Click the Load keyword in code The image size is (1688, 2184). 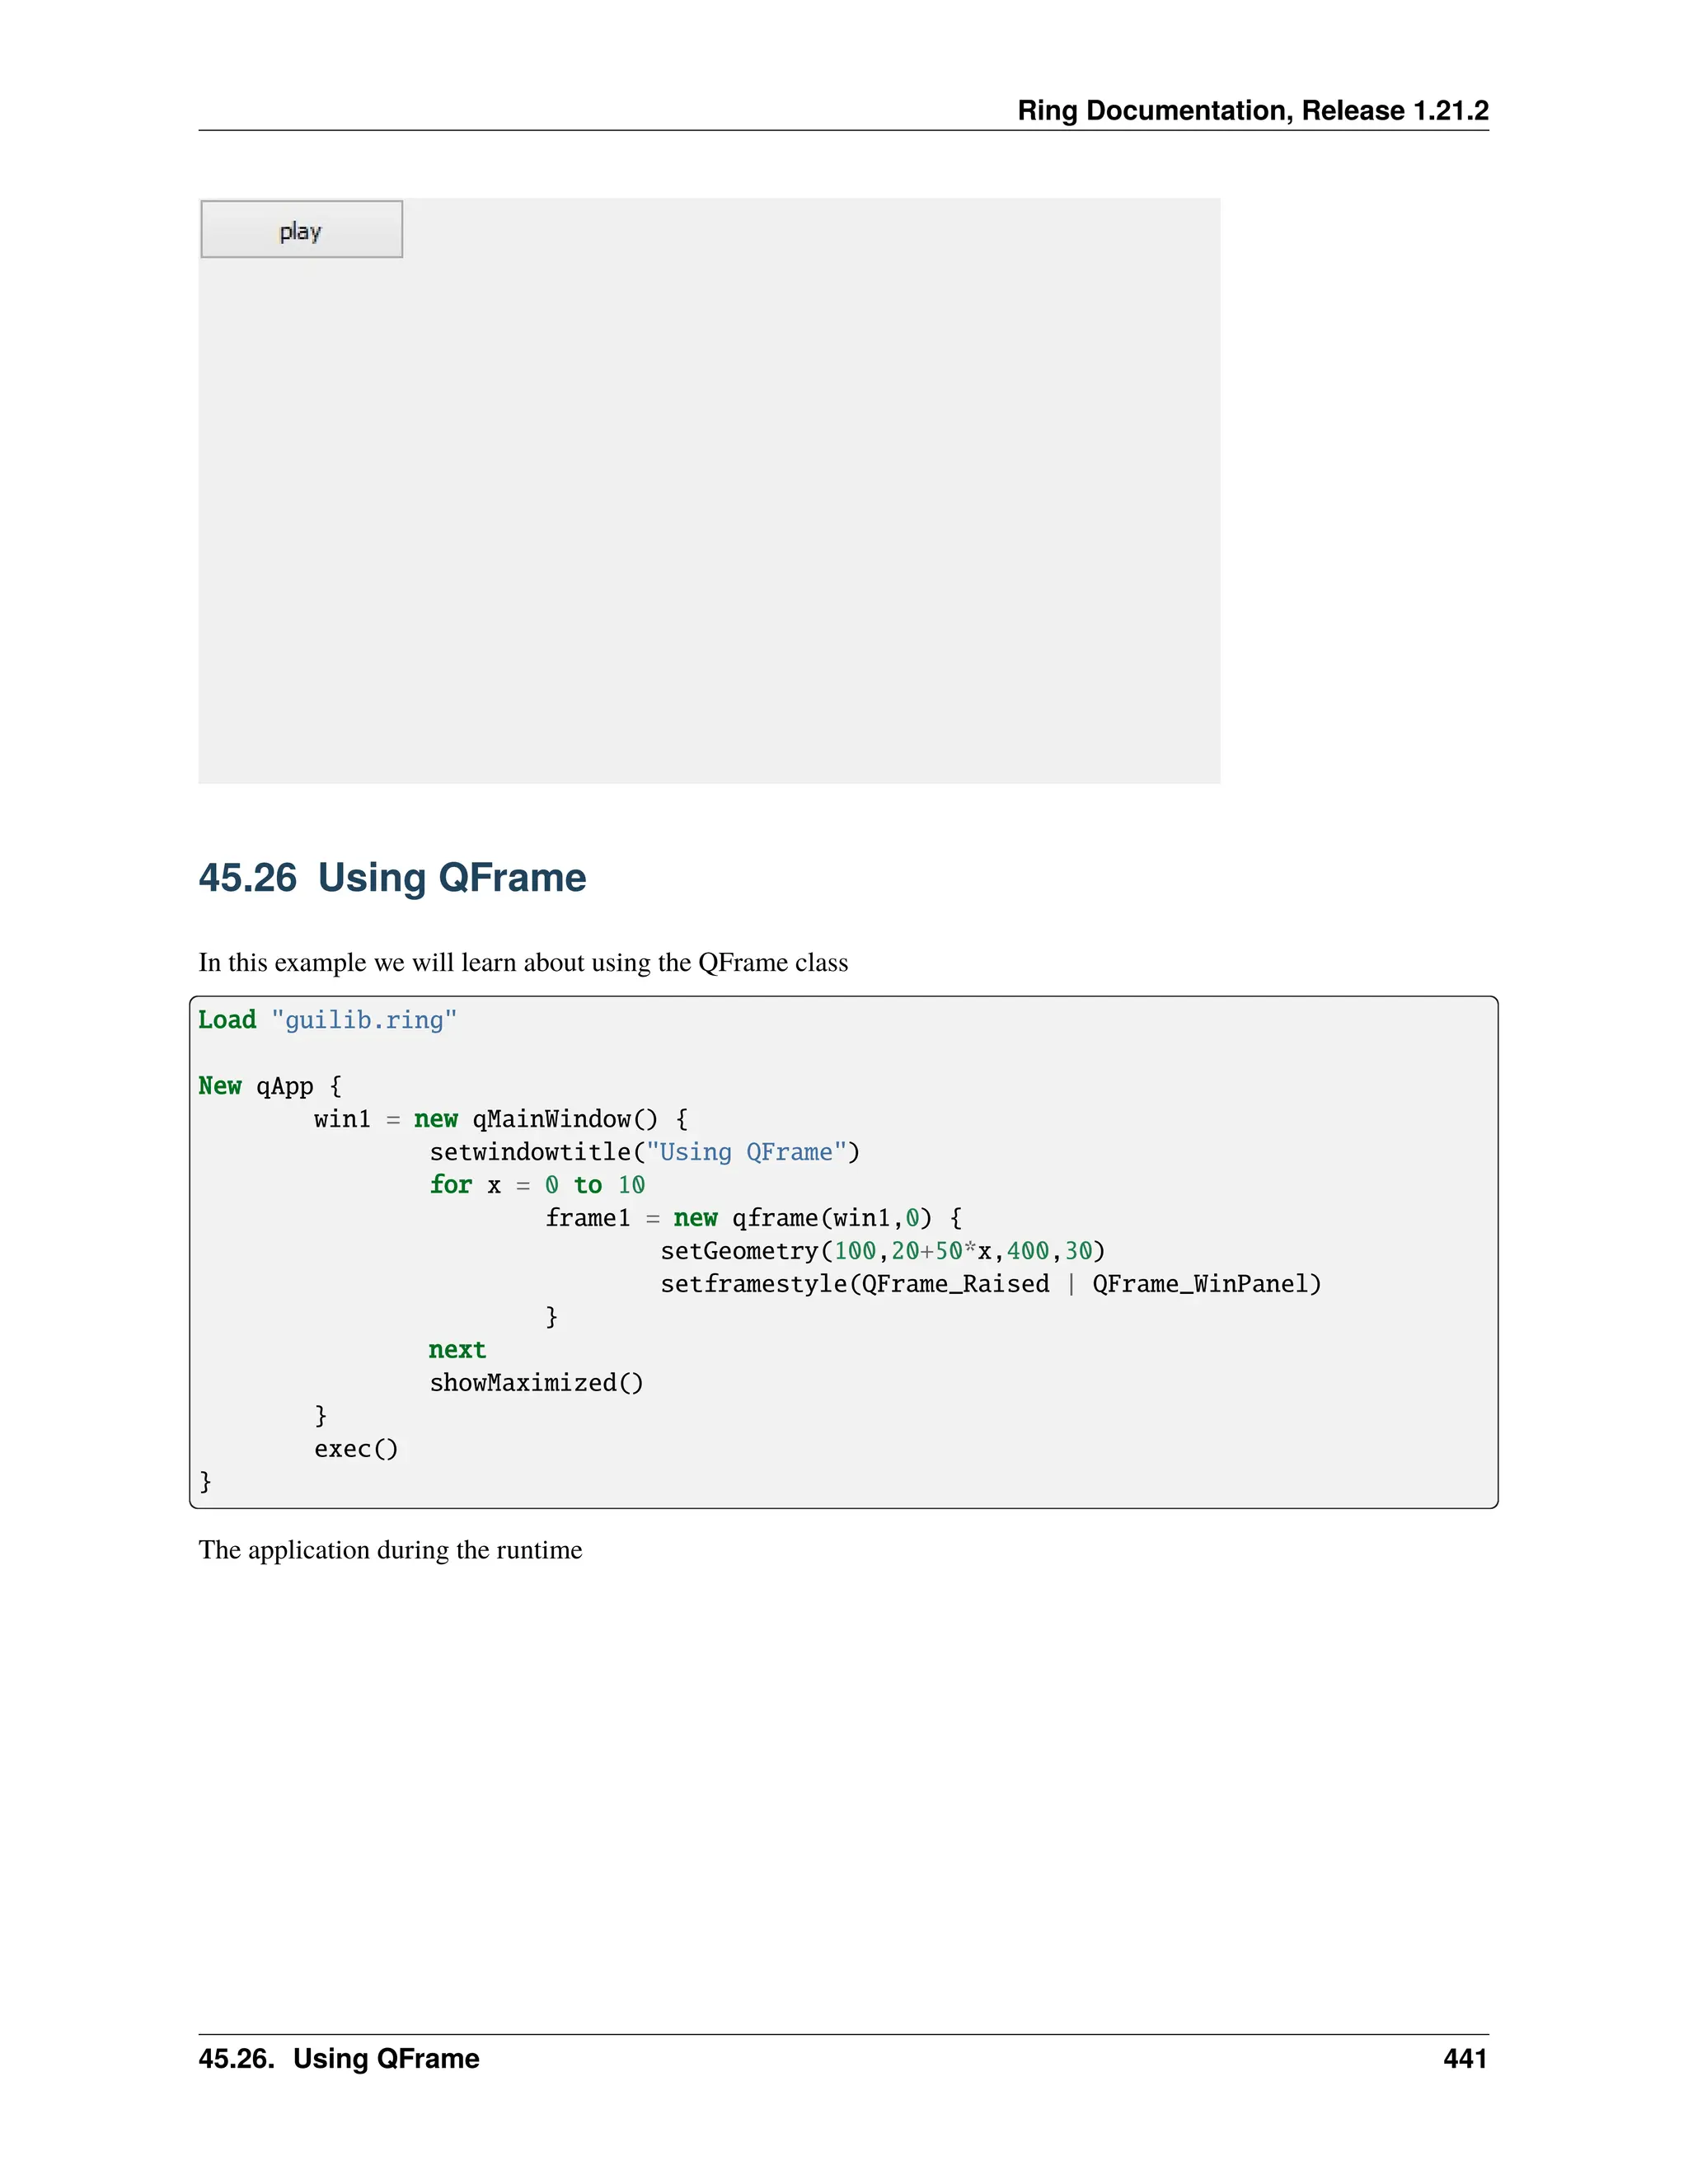227,1020
